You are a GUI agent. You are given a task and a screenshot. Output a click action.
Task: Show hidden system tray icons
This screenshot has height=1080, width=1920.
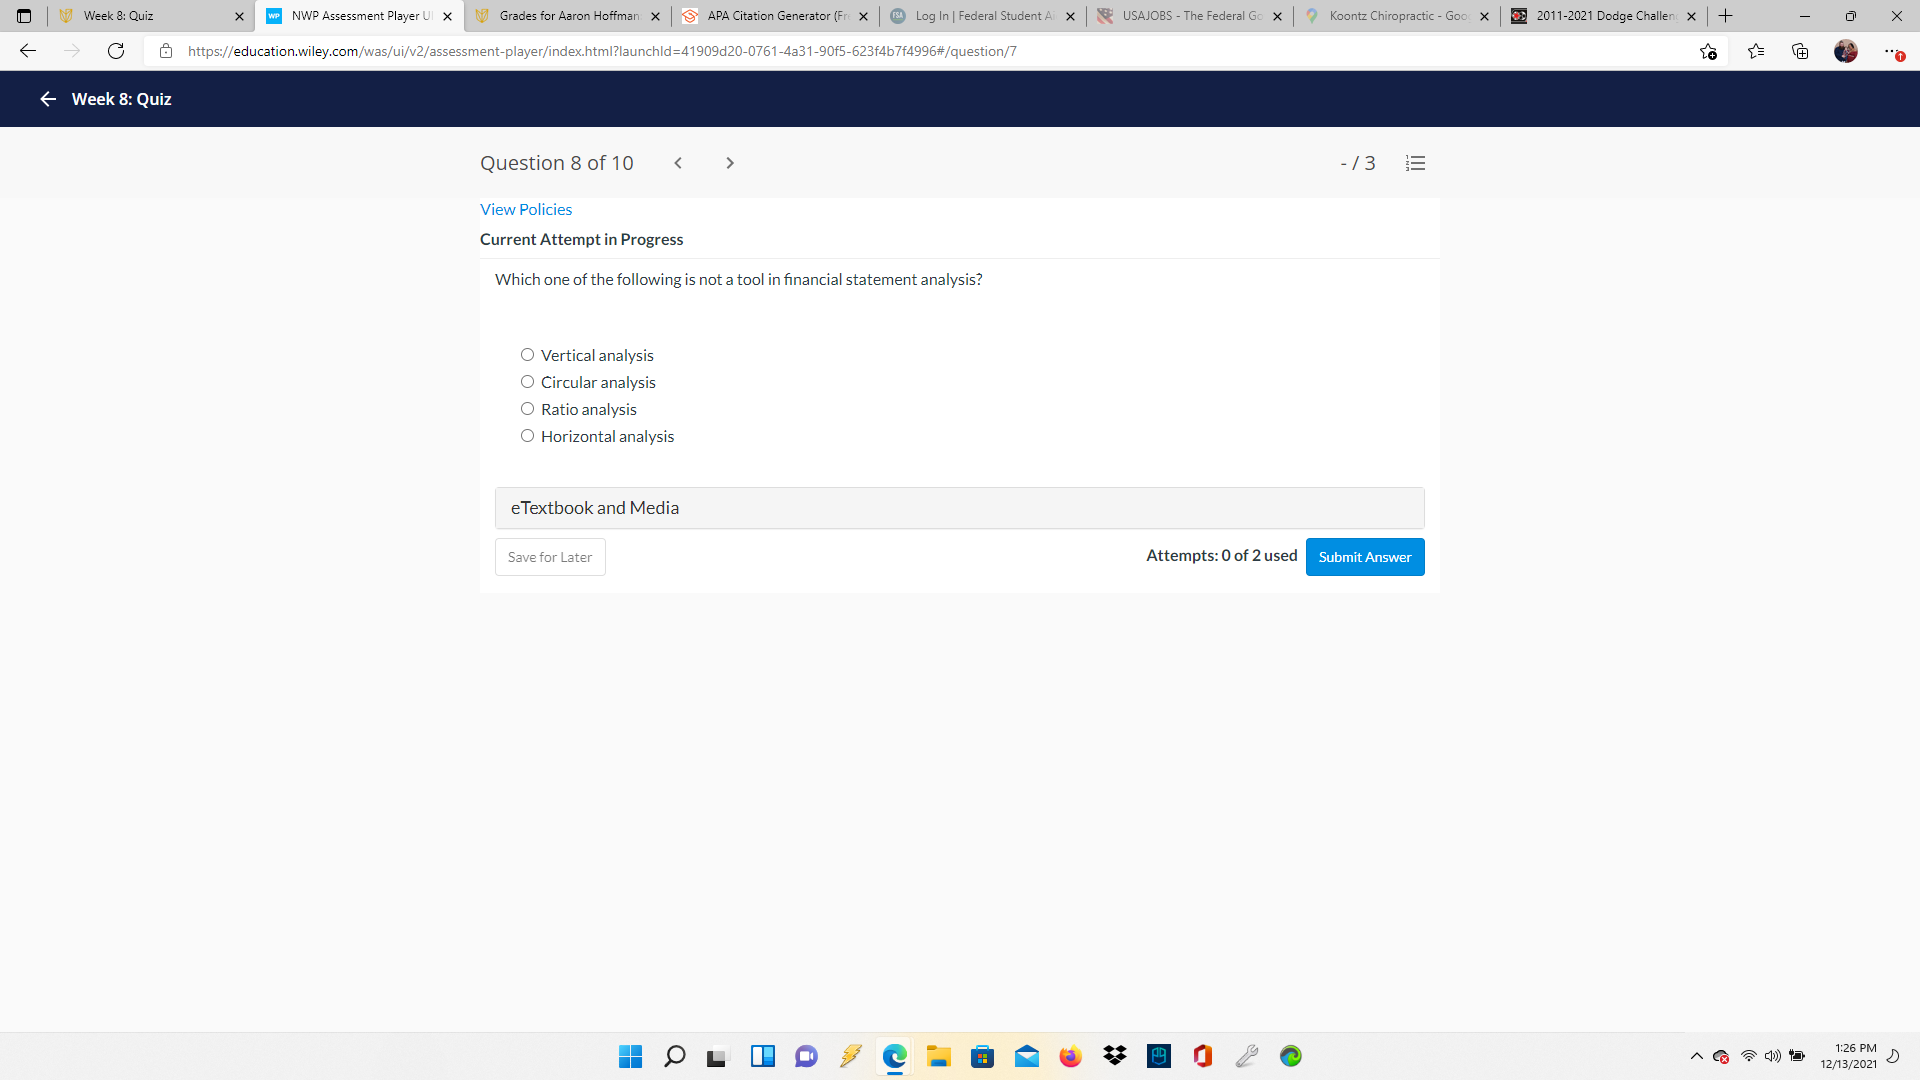tap(1696, 1056)
